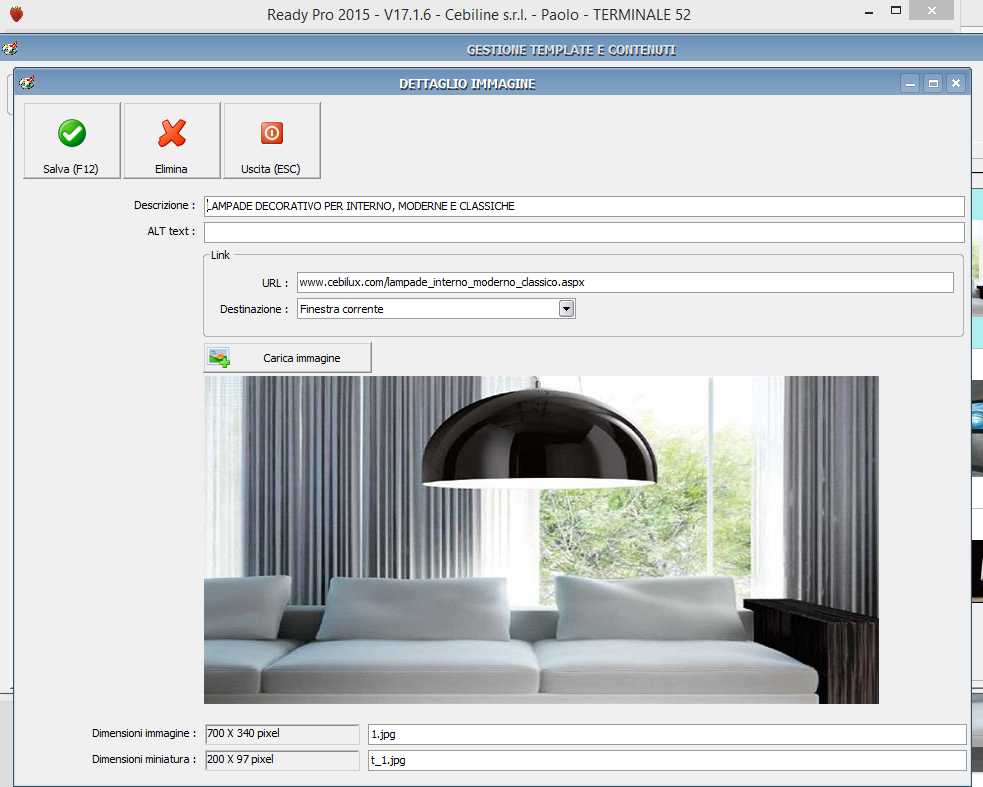Click the lamp and sofa image preview
Screen dimensions: 983x787
[x=541, y=540]
